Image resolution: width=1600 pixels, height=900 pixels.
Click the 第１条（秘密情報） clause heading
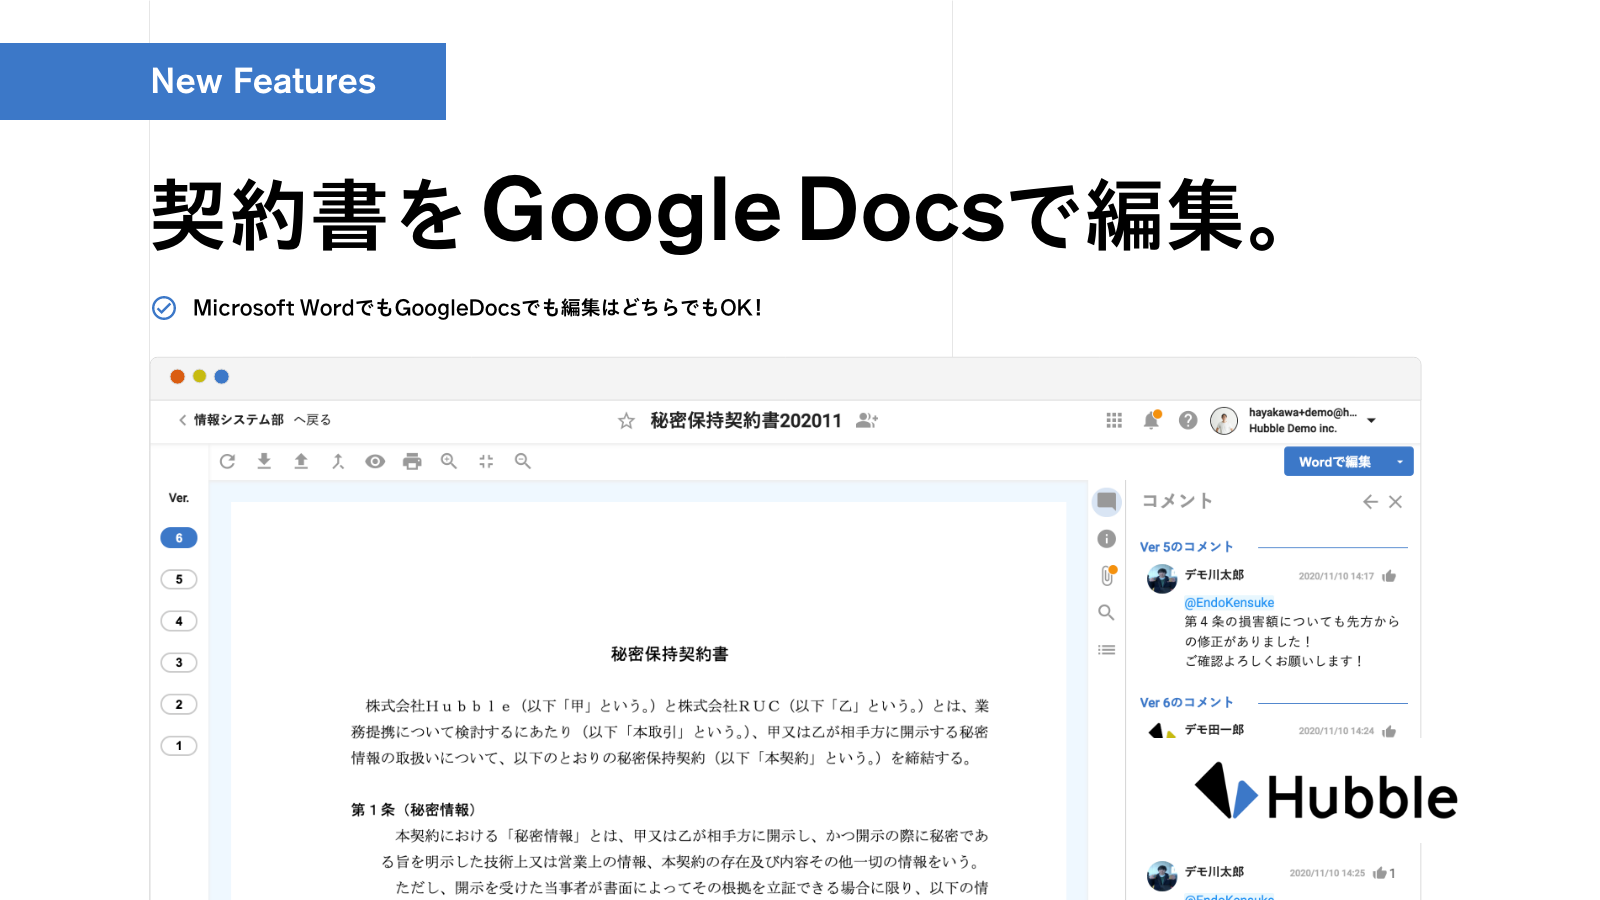pos(416,810)
